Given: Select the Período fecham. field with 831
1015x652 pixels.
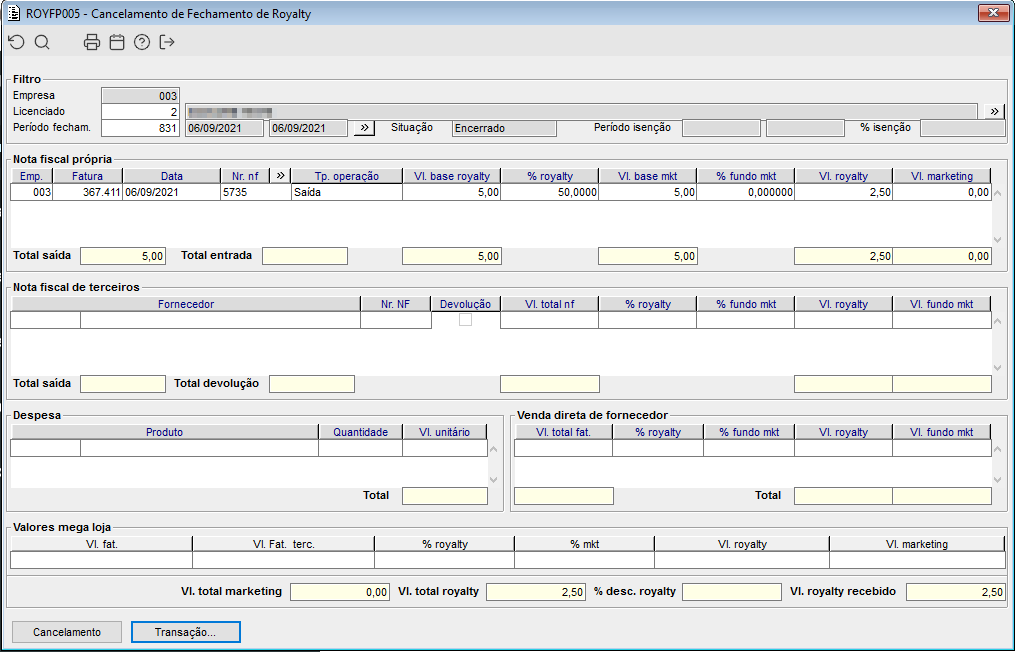Looking at the screenshot, I should [x=141, y=128].
